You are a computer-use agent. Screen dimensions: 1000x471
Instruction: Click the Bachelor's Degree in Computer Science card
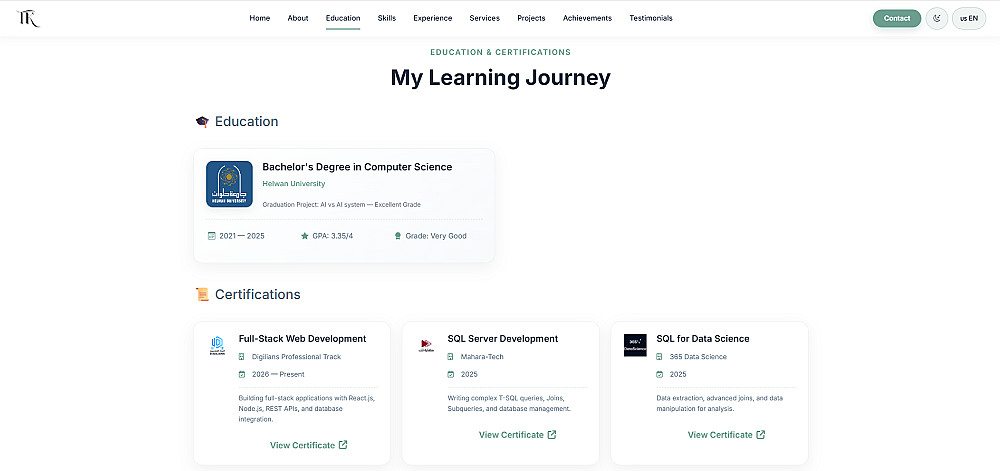(344, 205)
